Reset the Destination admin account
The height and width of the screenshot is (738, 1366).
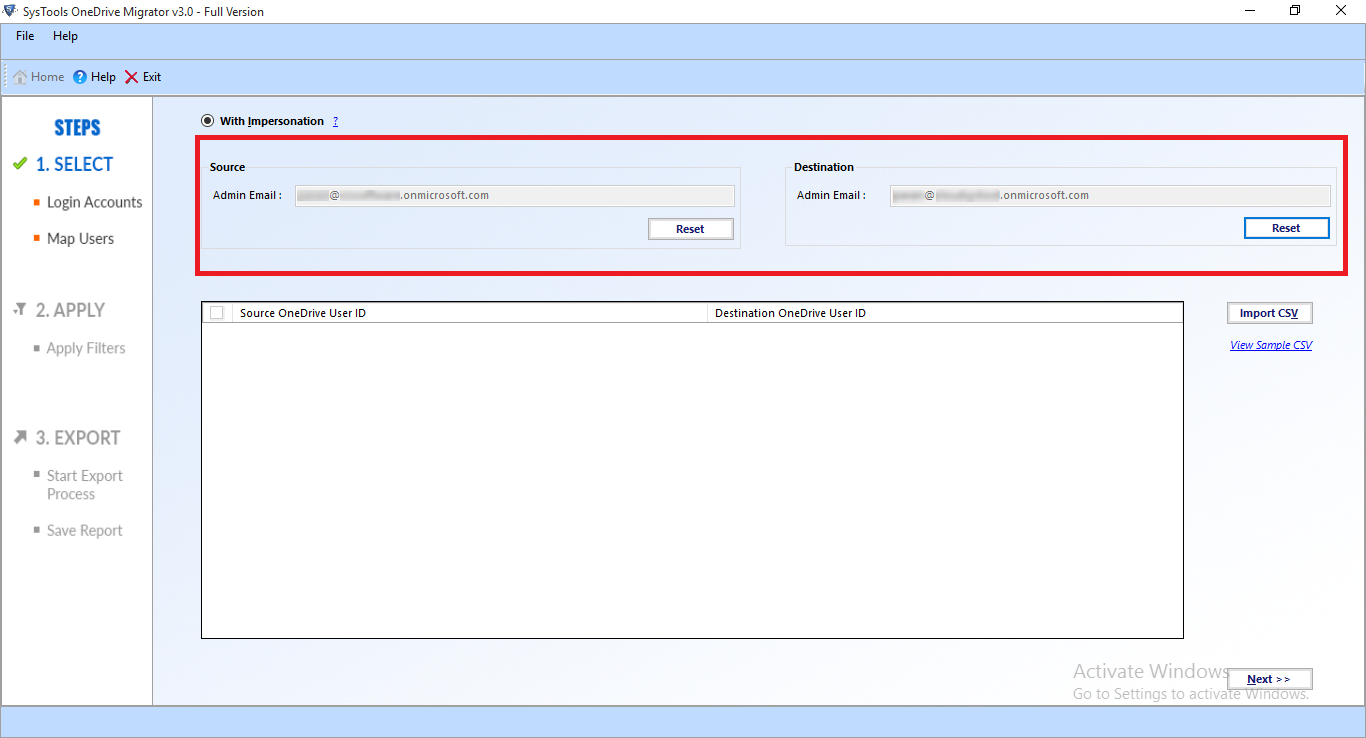point(1286,228)
